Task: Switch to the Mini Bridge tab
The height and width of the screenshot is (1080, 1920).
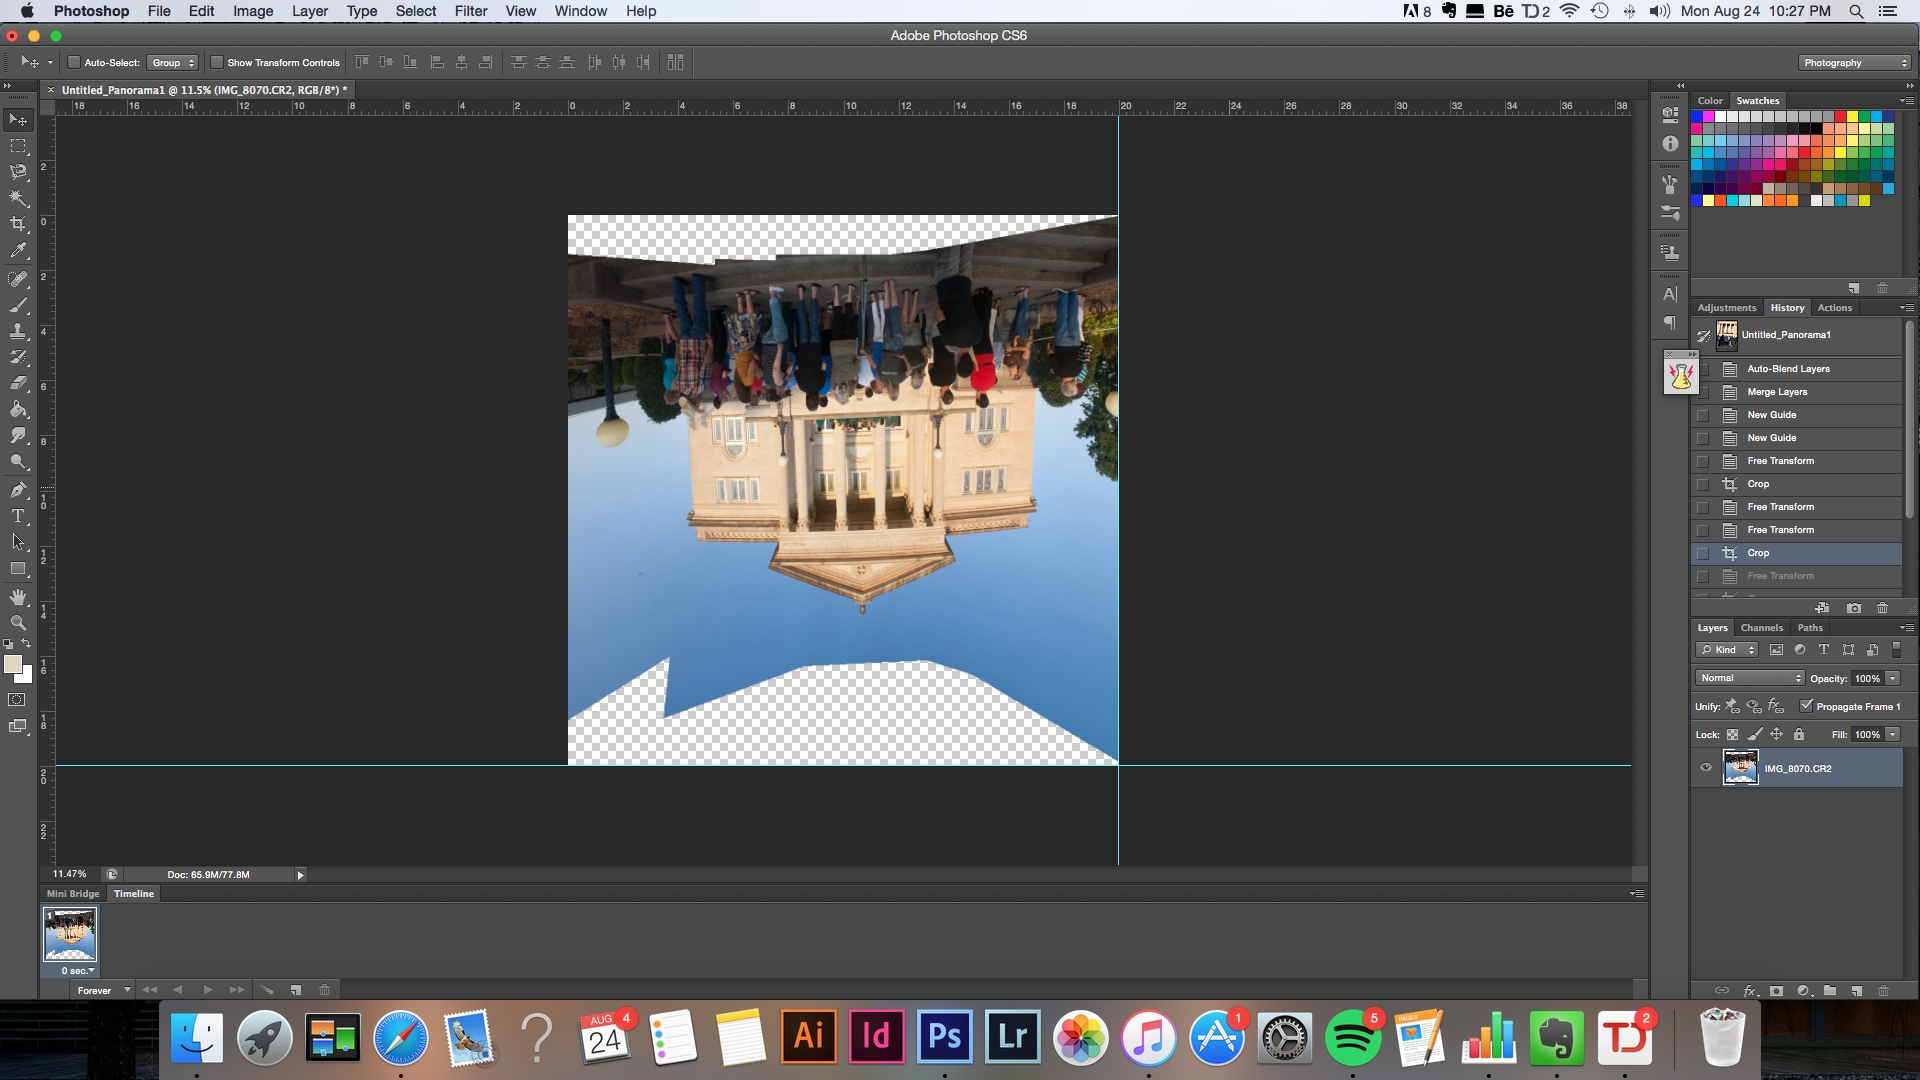Action: coord(73,894)
